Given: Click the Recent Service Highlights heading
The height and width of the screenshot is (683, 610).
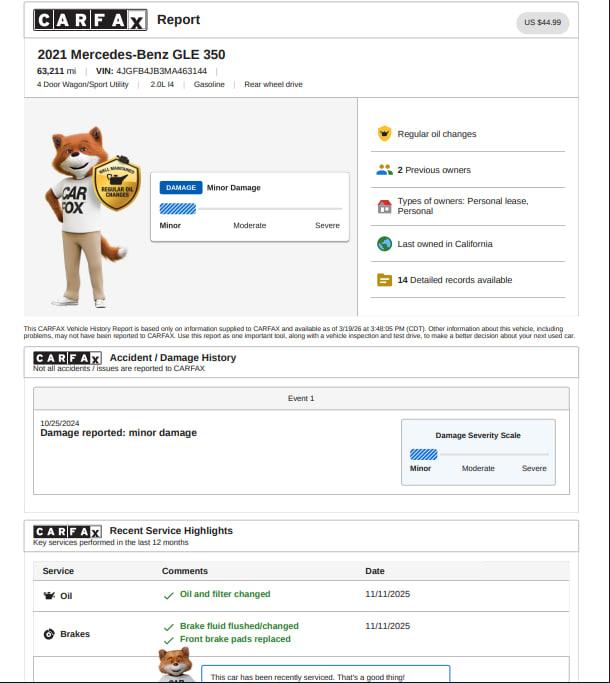Looking at the screenshot, I should click(x=171, y=531).
